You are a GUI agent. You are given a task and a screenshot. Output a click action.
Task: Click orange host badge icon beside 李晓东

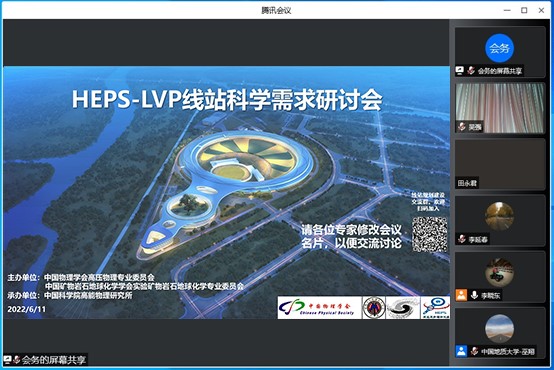pyautogui.click(x=461, y=295)
